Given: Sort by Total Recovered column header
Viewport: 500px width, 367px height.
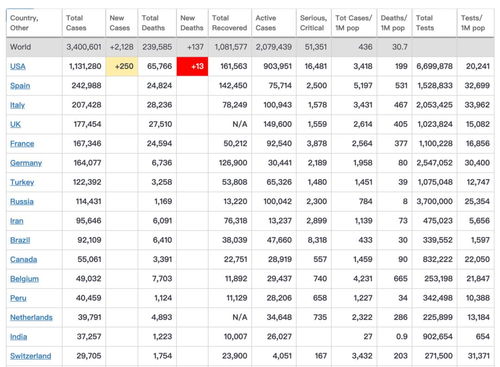Looking at the screenshot, I should point(230,23).
